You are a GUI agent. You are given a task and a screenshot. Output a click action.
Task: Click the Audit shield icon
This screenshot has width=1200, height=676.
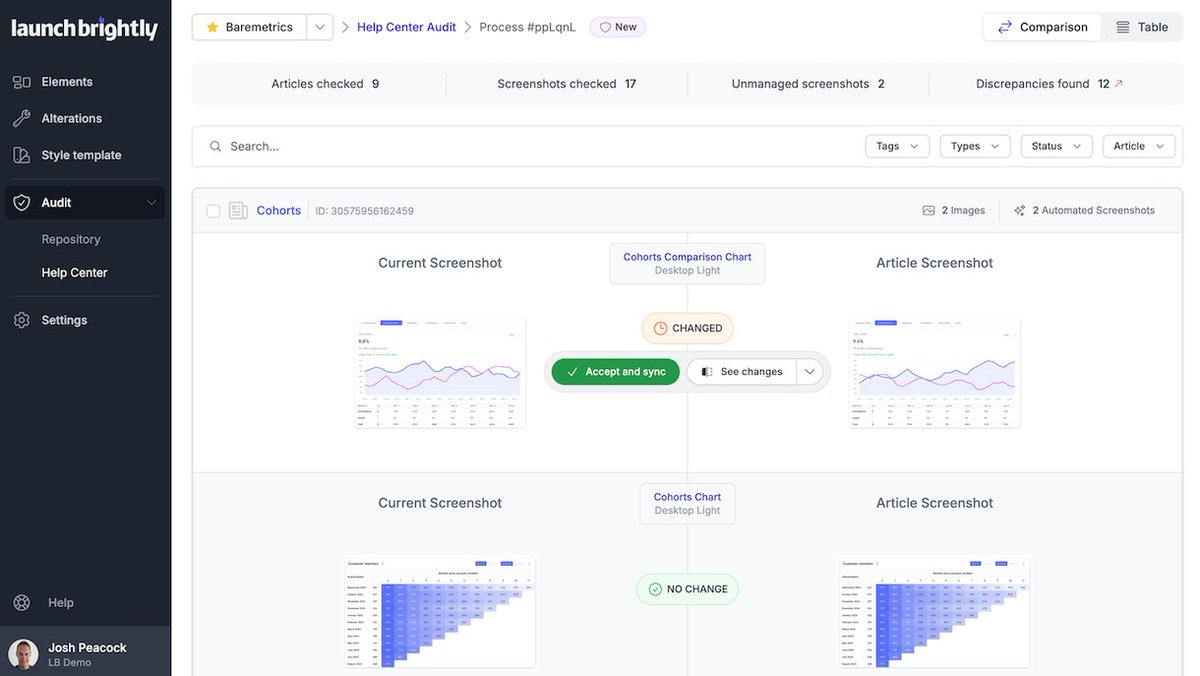click(x=21, y=202)
